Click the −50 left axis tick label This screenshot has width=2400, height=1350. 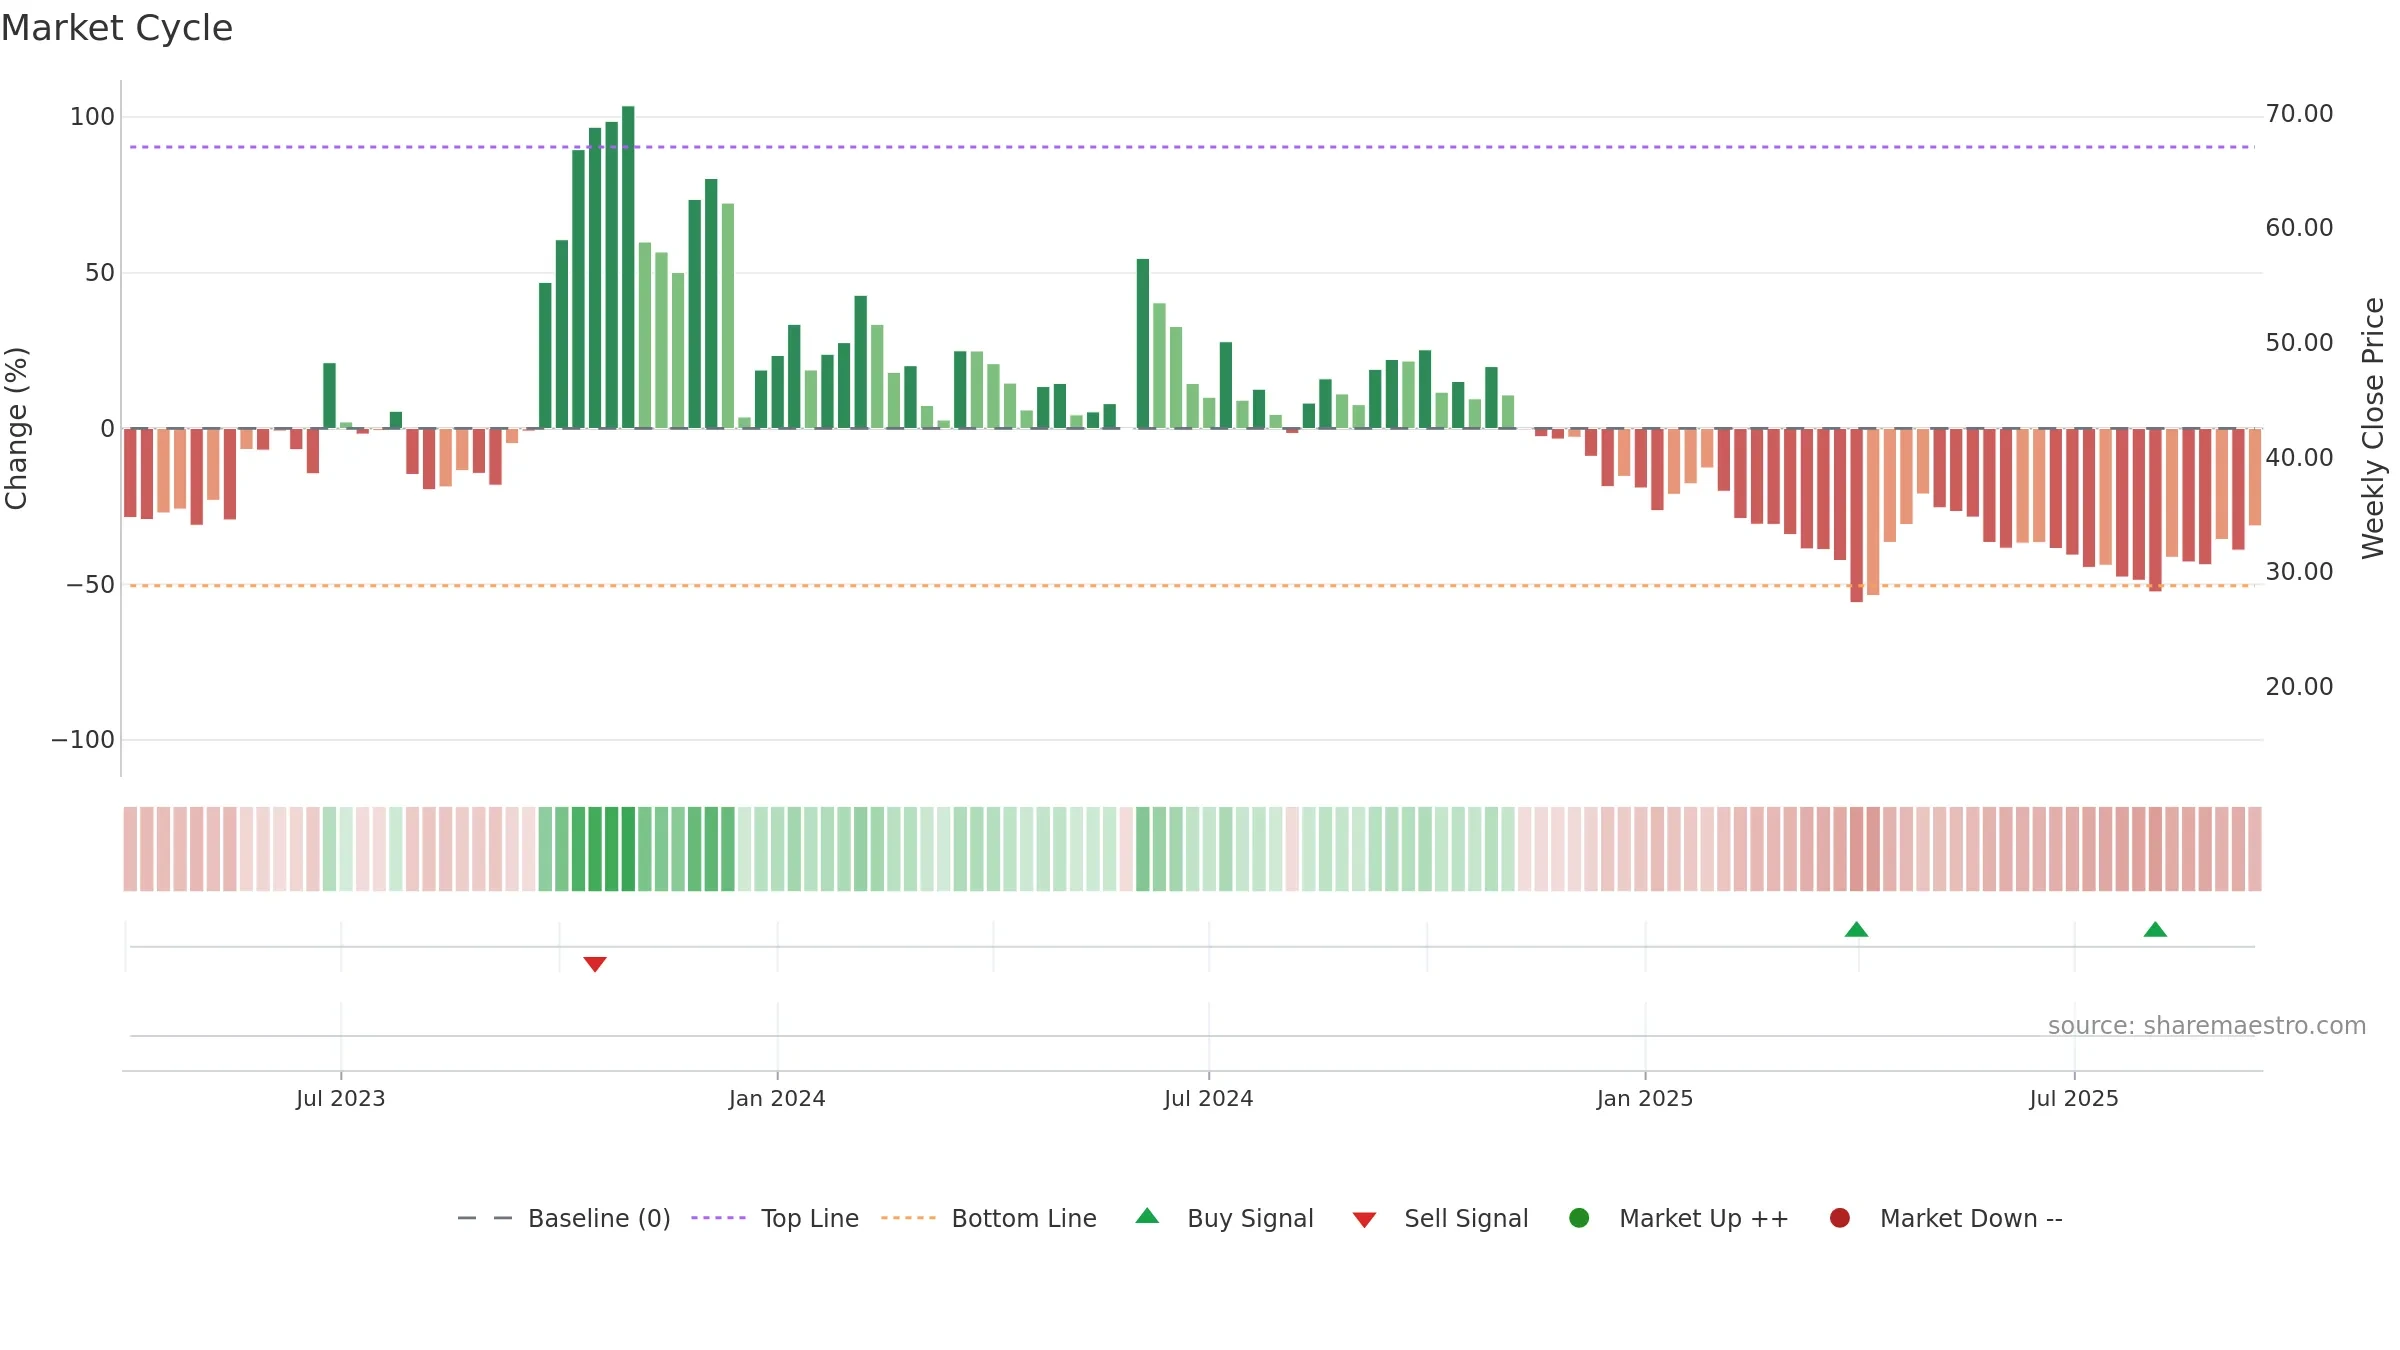pyautogui.click(x=90, y=585)
